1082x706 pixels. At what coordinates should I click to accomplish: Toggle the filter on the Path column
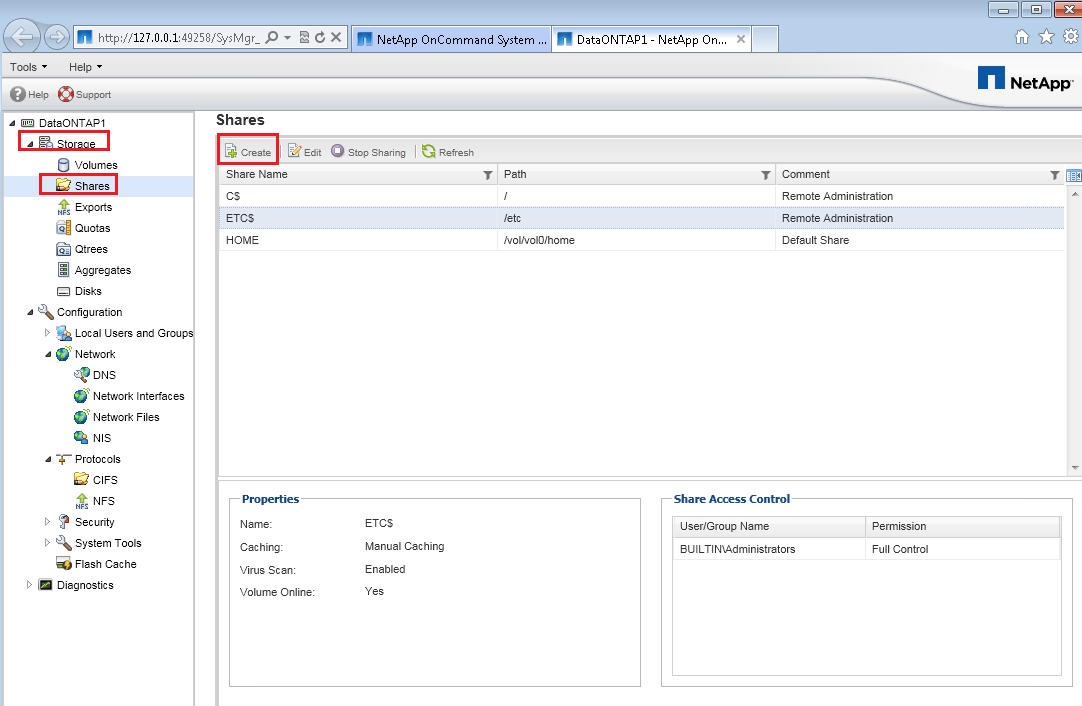tap(763, 174)
